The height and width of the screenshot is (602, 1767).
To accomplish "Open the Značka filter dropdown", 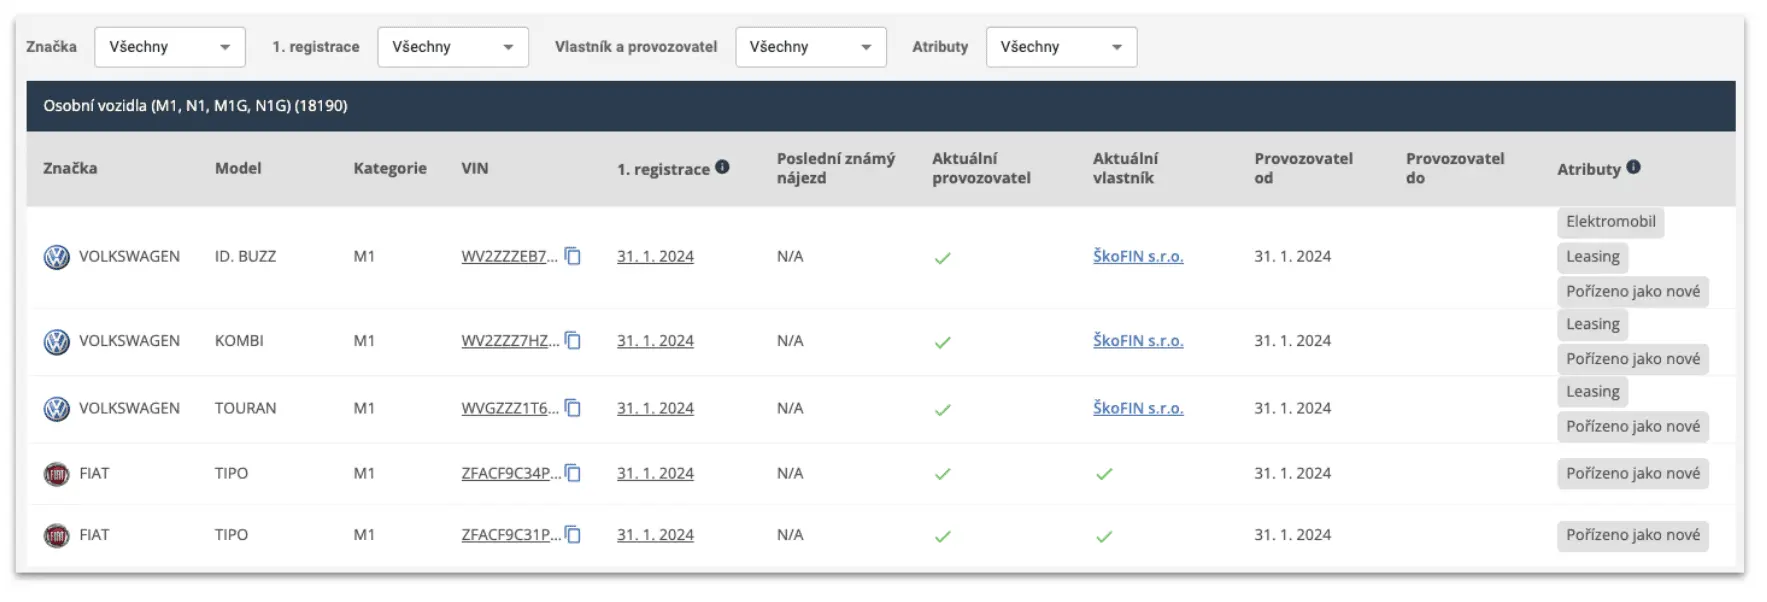I will tap(170, 47).
